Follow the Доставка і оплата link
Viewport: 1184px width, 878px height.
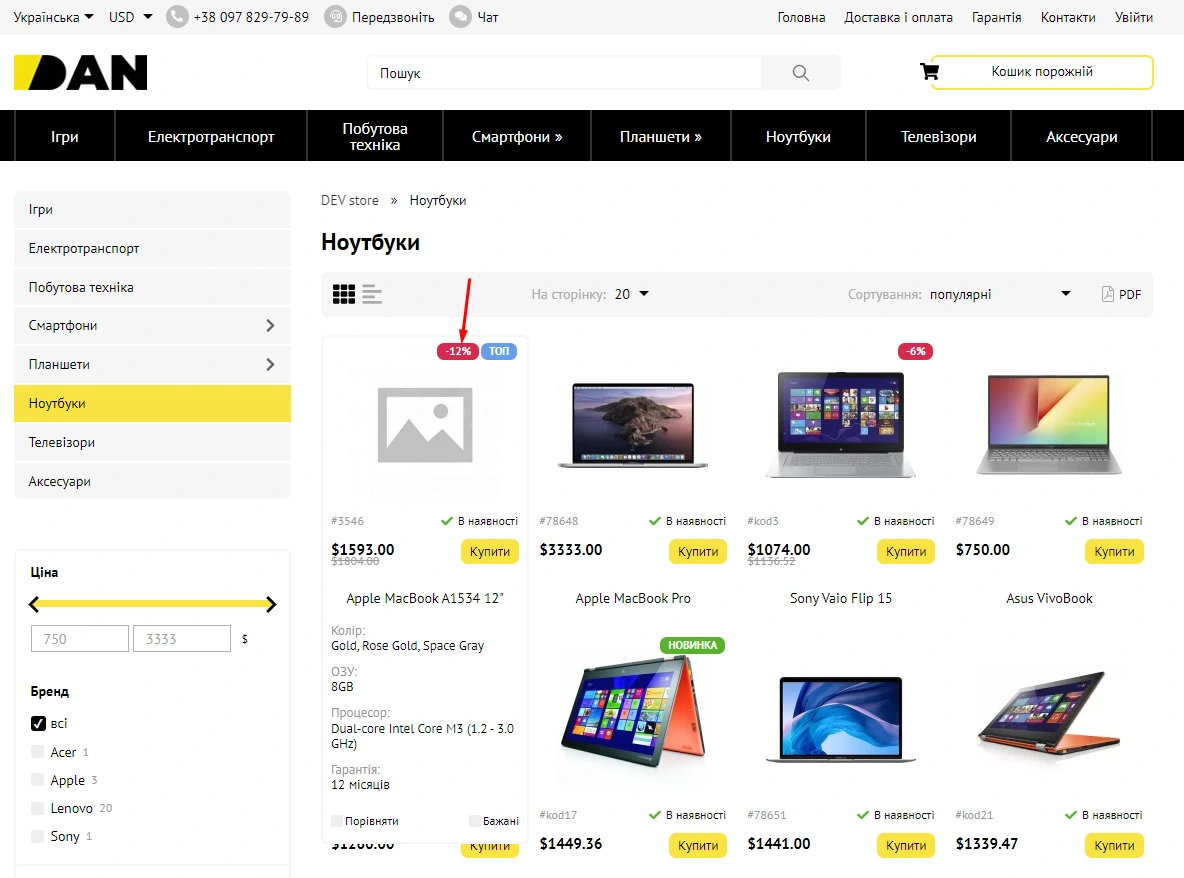[x=898, y=17]
